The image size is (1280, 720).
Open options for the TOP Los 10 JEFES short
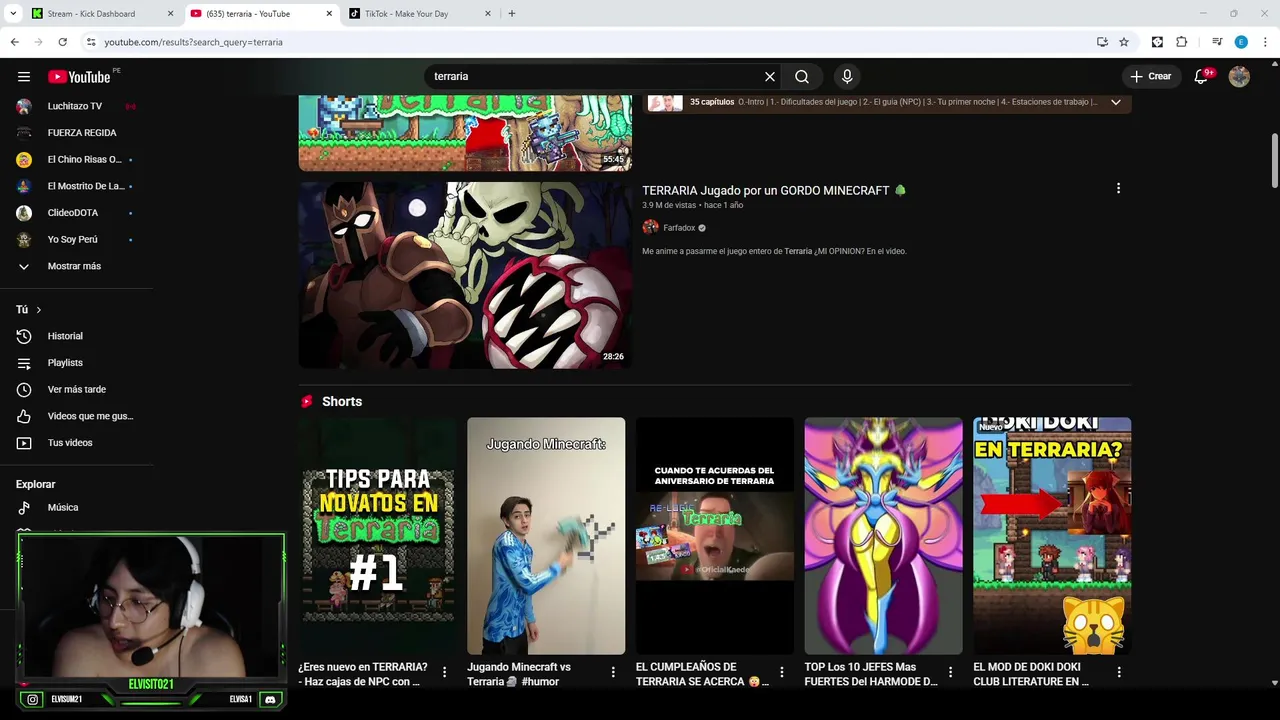coord(950,672)
